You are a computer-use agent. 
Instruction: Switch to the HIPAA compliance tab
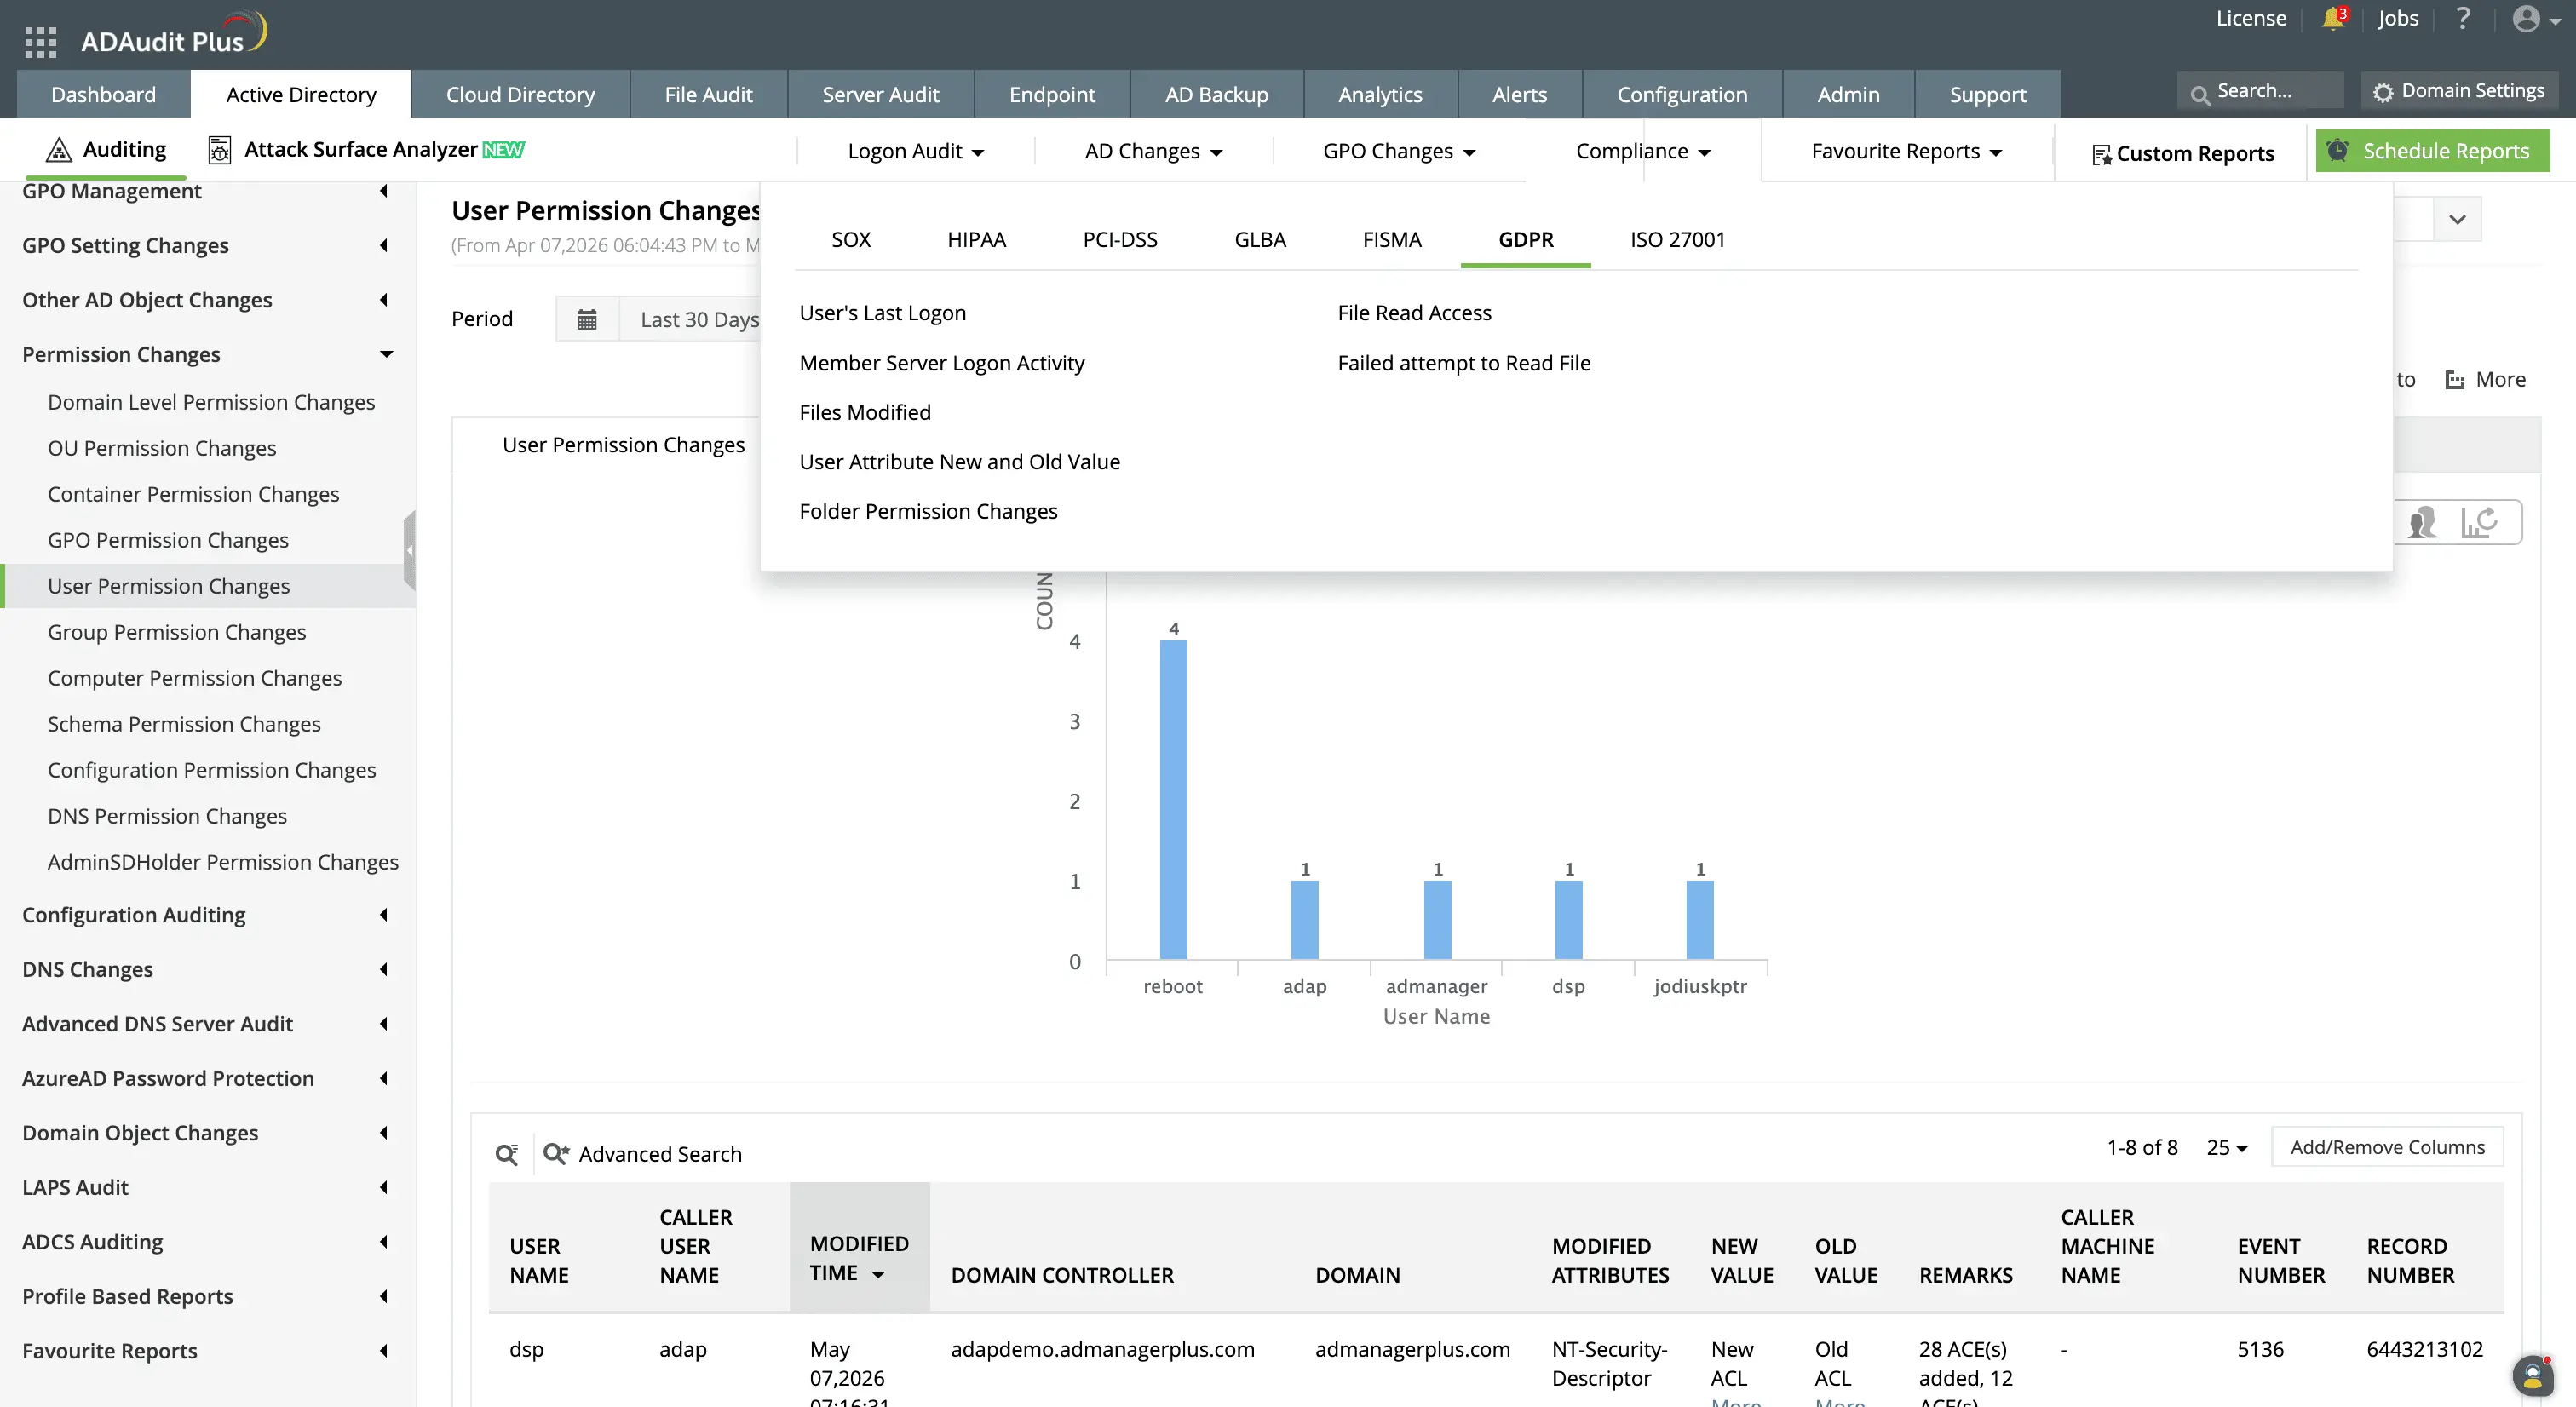[x=976, y=240]
